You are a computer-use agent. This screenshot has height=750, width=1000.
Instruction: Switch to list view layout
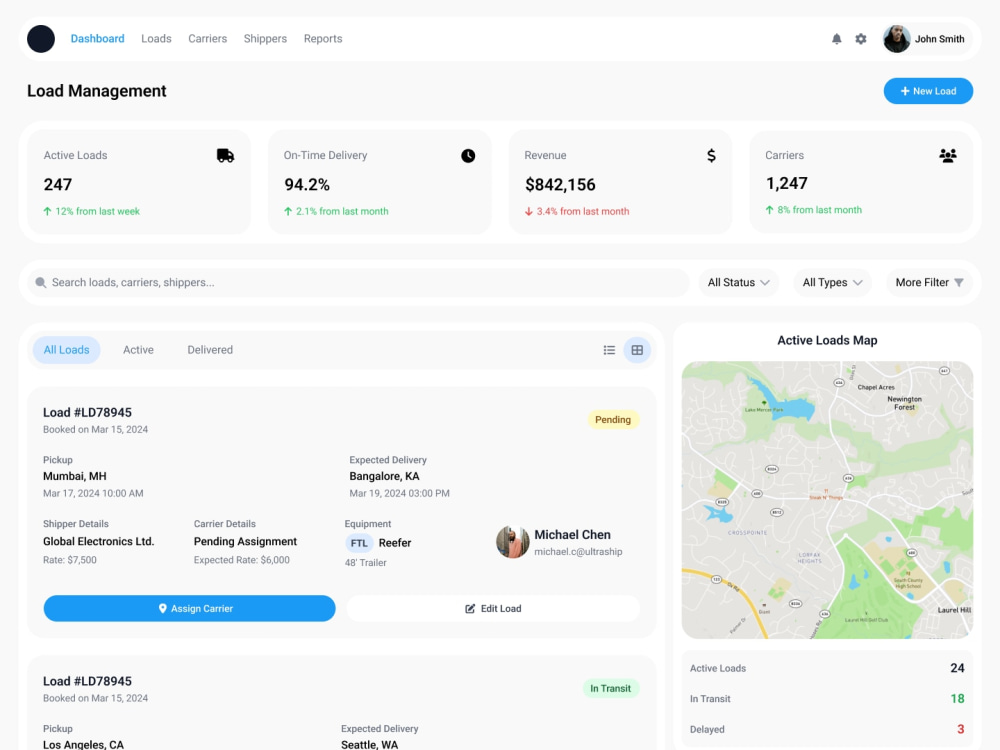[609, 350]
